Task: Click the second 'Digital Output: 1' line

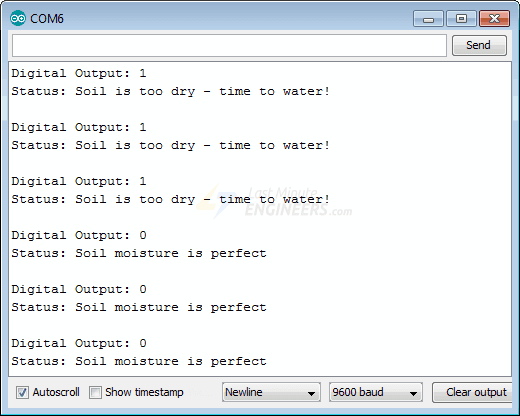Action: coord(79,127)
